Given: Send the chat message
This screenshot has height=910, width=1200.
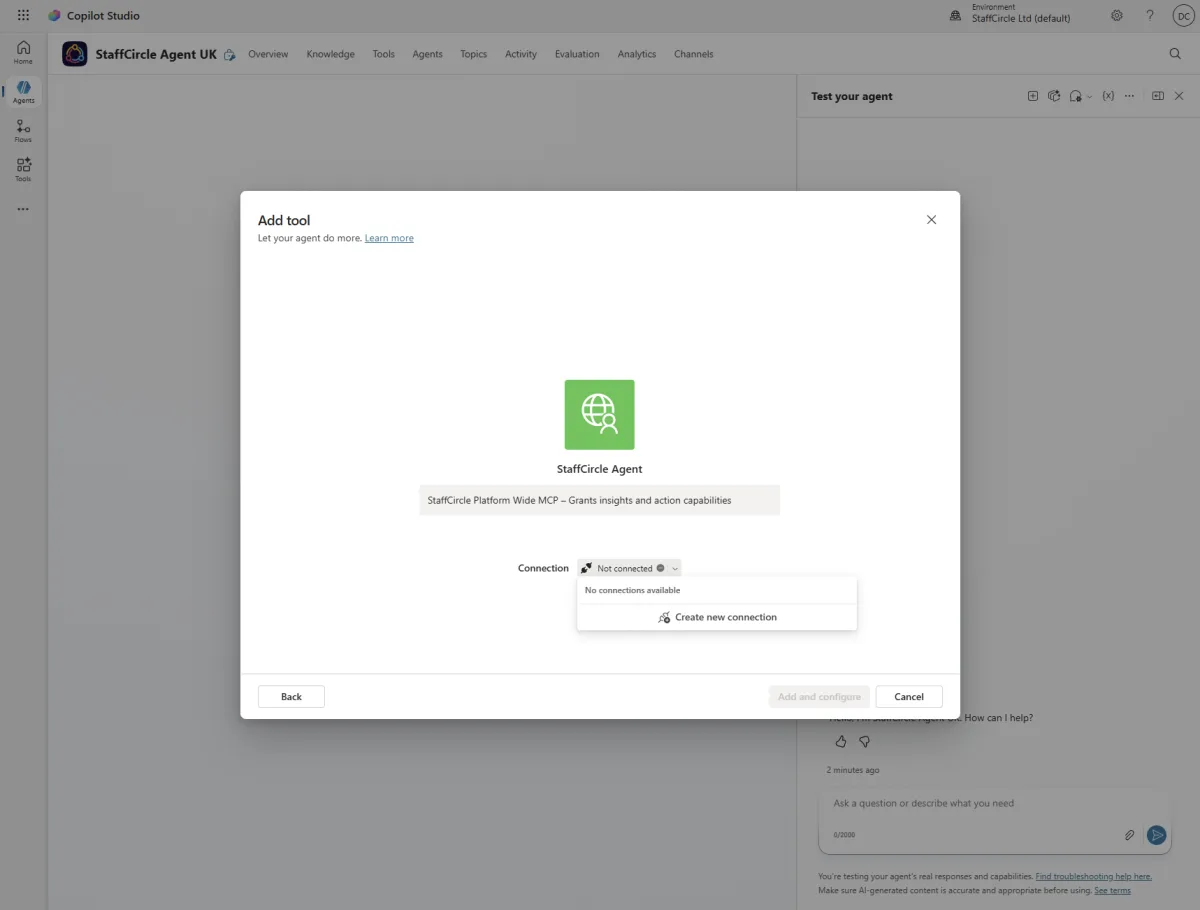Looking at the screenshot, I should (1157, 835).
